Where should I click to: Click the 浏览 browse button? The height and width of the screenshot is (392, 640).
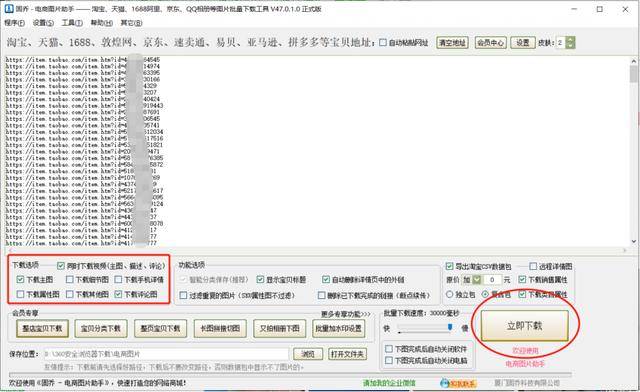coord(308,354)
